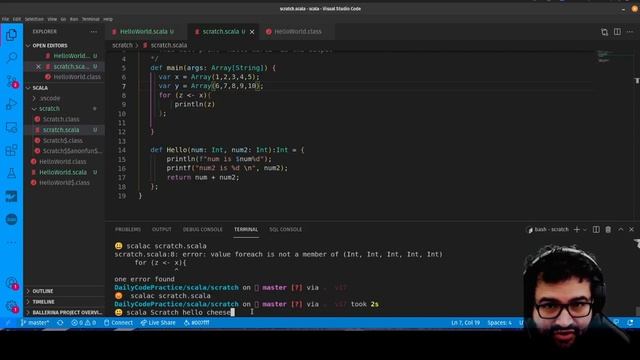Image resolution: width=640 pixels, height=360 pixels.
Task: Open the Run and Debug view
Action: 11,104
